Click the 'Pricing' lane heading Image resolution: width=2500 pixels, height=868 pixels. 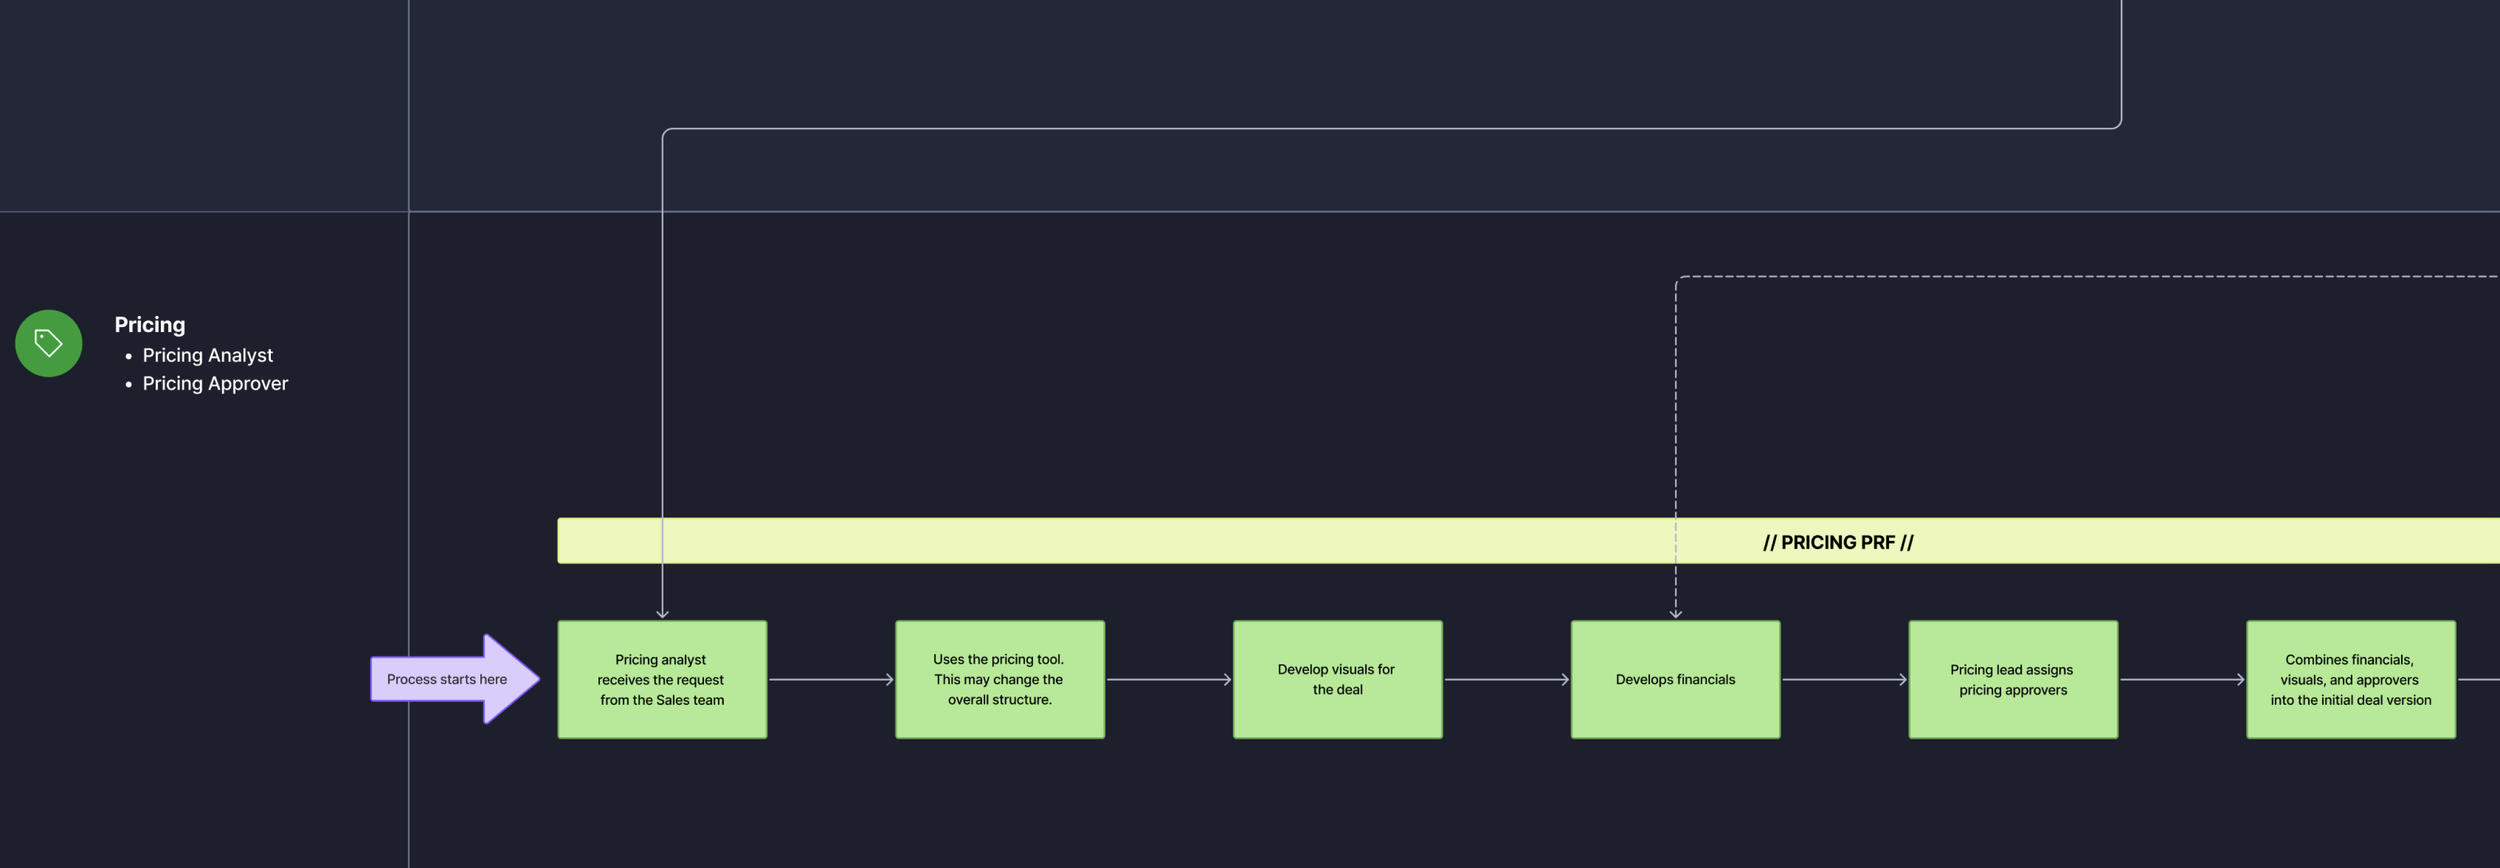[150, 325]
